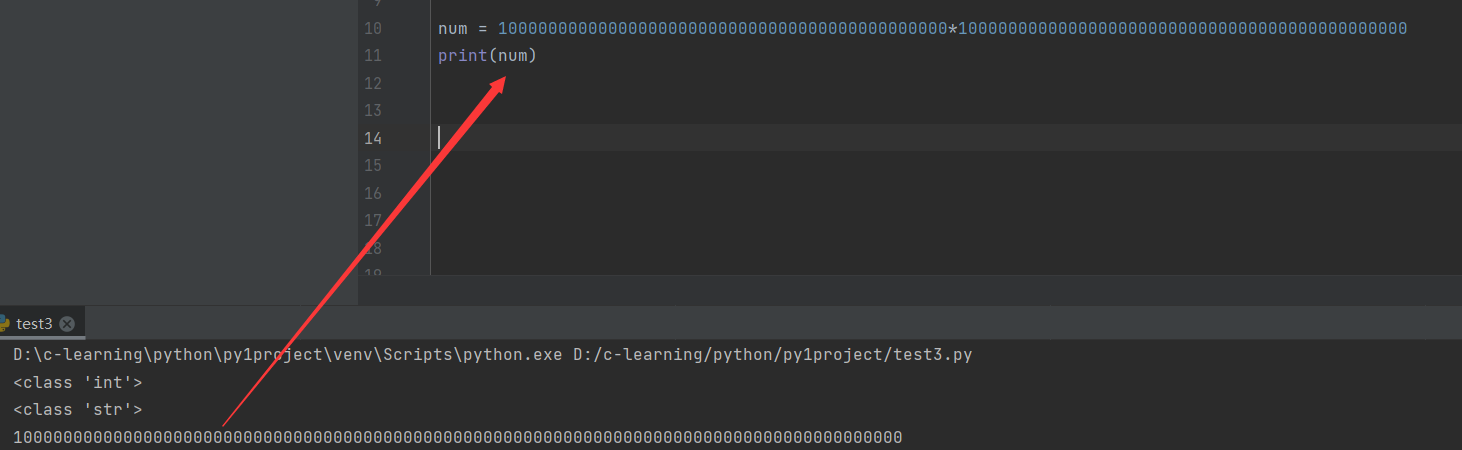The width and height of the screenshot is (1462, 450).
Task: Place cursor on num variable in line 10
Action: click(x=453, y=28)
